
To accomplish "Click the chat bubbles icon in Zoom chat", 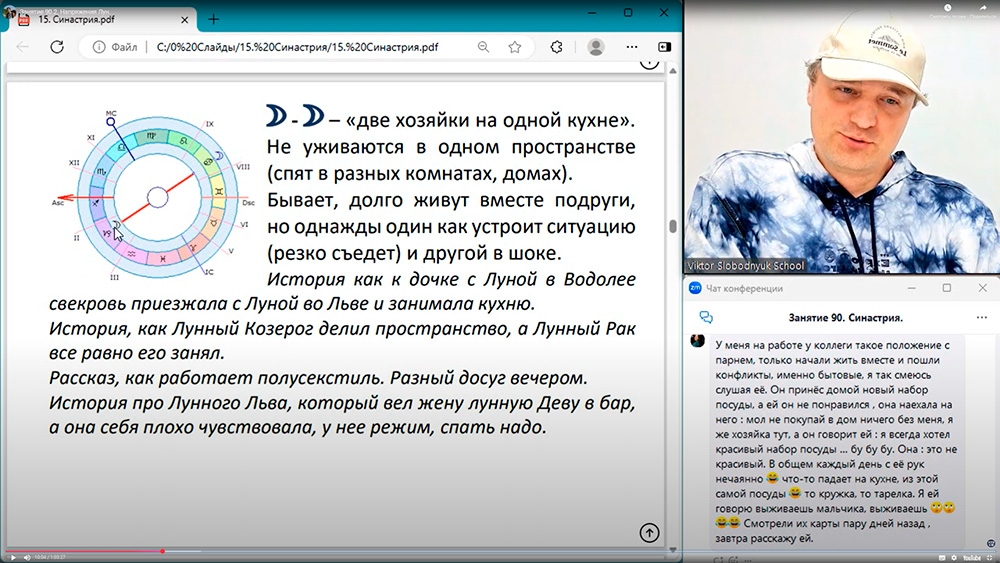I will [706, 317].
